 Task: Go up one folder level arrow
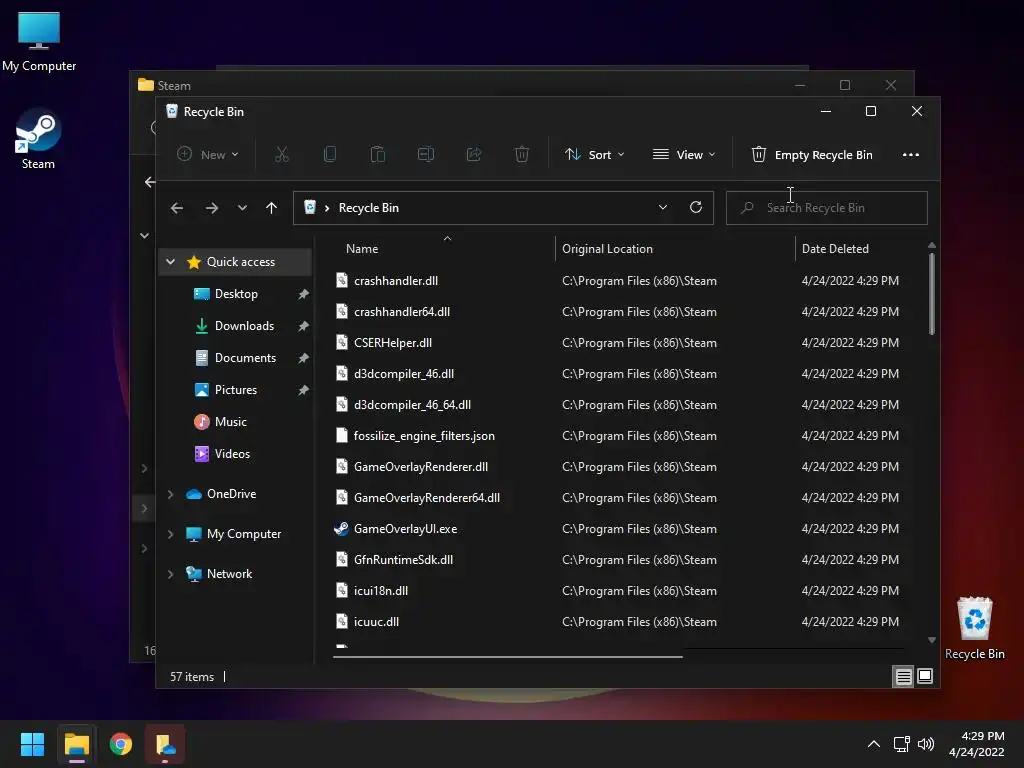coord(272,208)
